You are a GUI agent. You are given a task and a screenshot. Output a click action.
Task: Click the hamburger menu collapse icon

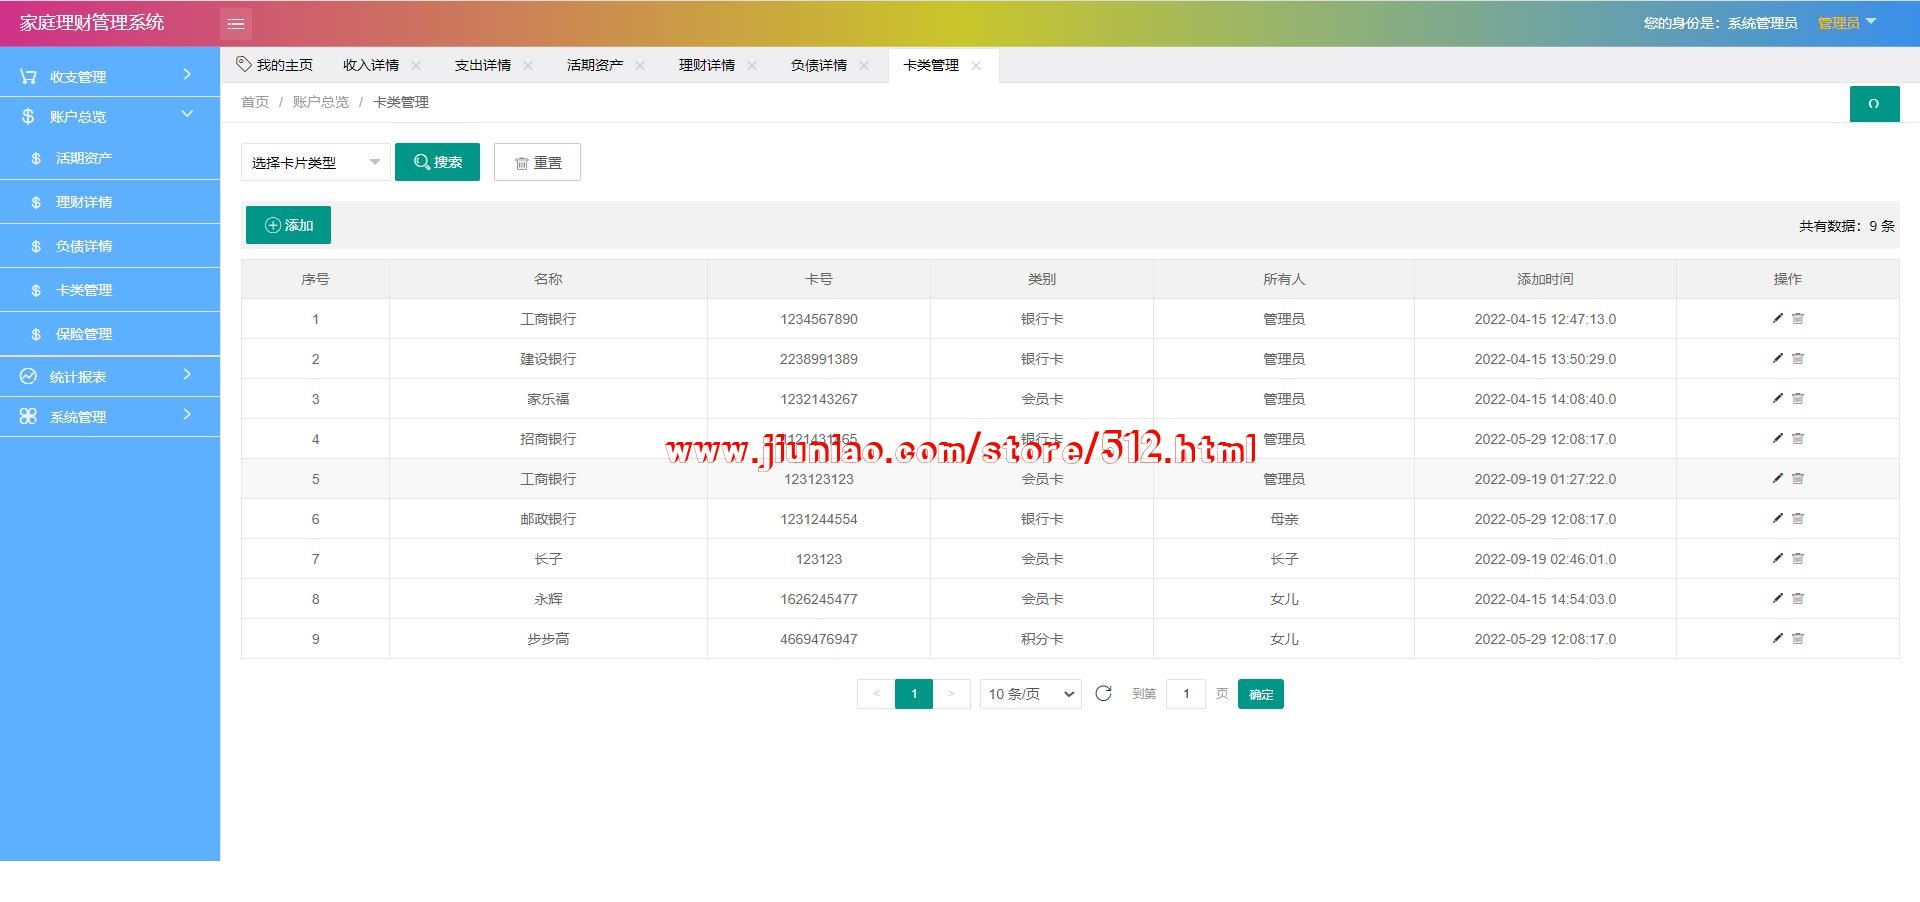tap(236, 24)
